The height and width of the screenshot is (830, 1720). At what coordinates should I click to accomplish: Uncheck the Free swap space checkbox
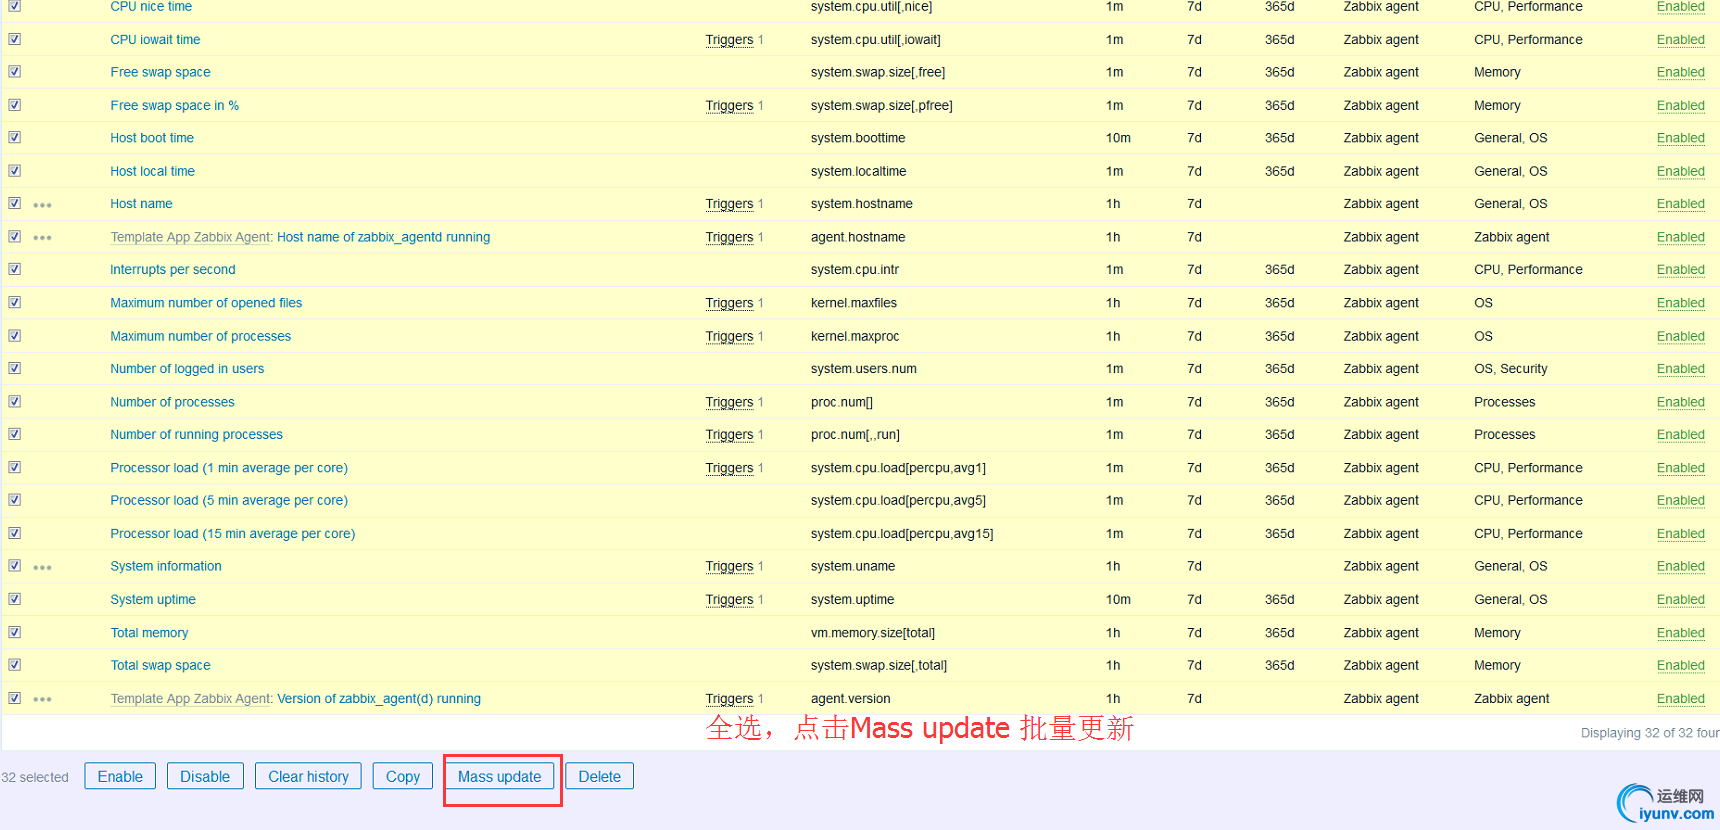tap(15, 71)
